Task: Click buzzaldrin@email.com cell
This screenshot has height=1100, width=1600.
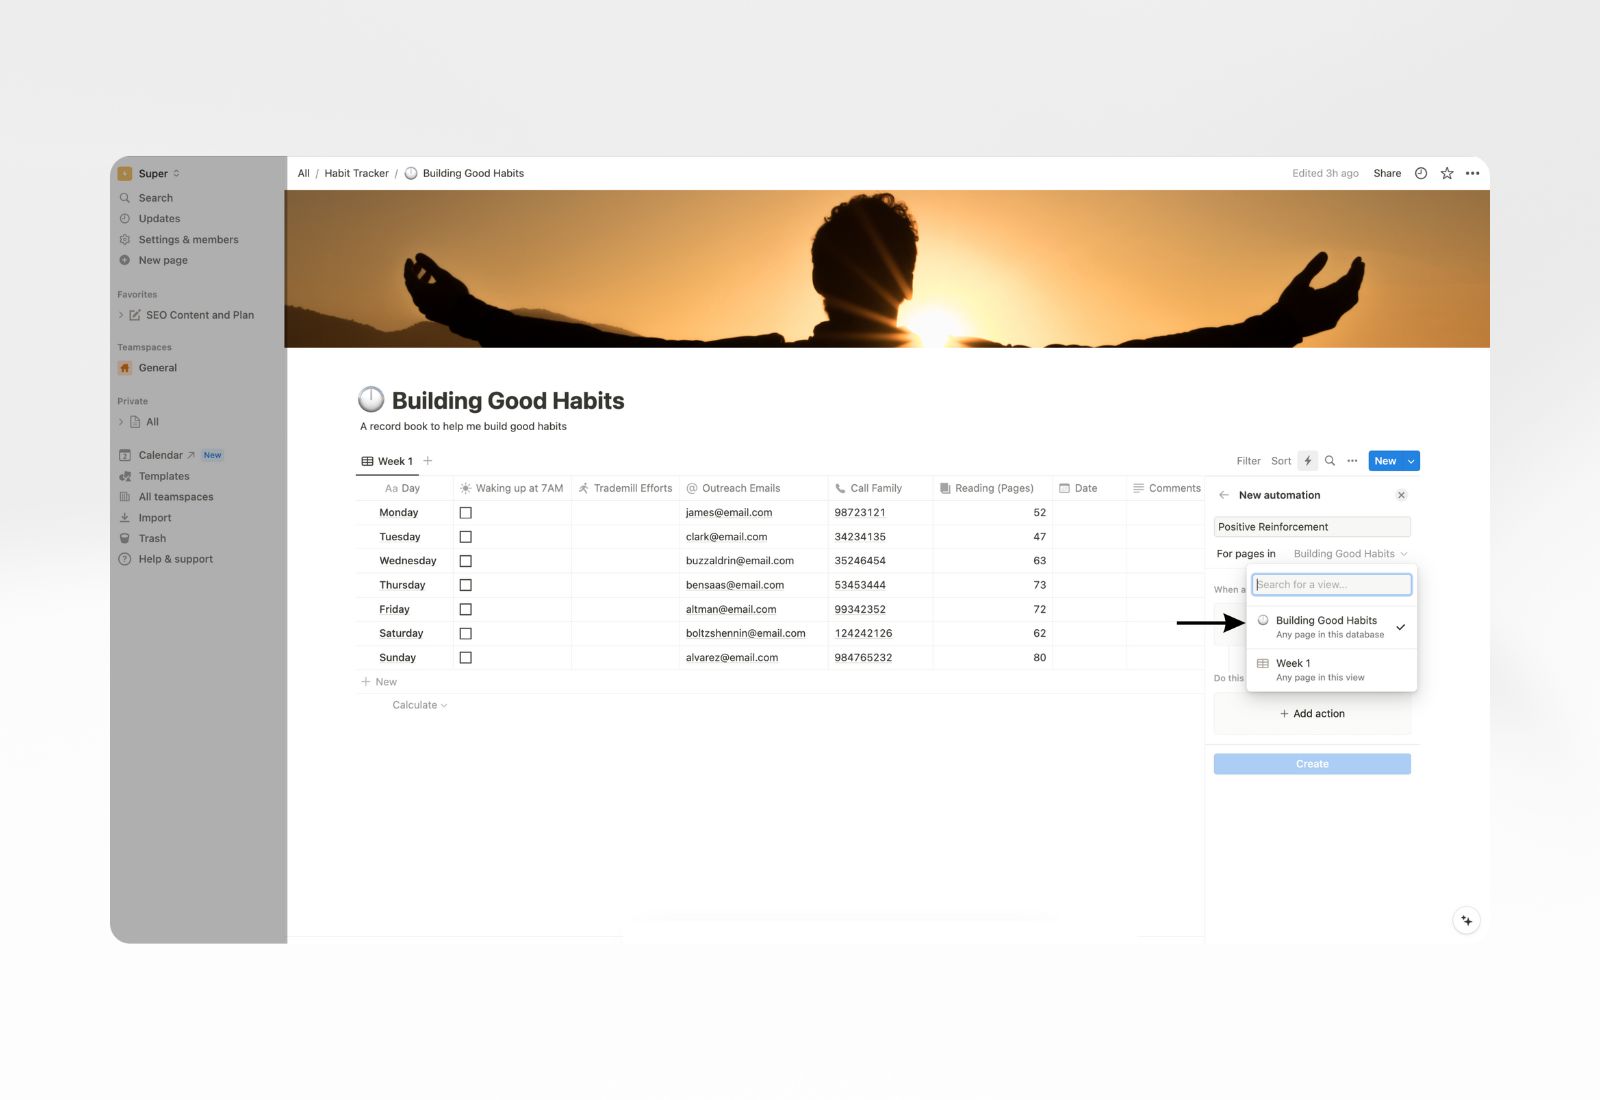Action: click(754, 561)
